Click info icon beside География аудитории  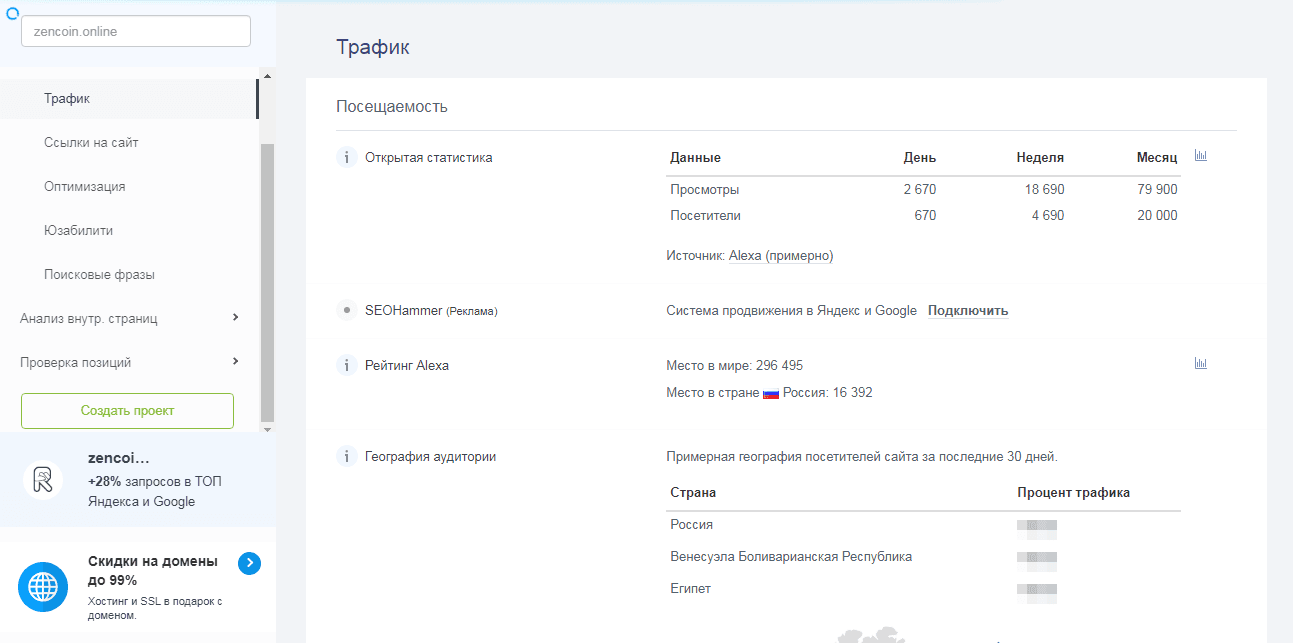click(x=346, y=457)
